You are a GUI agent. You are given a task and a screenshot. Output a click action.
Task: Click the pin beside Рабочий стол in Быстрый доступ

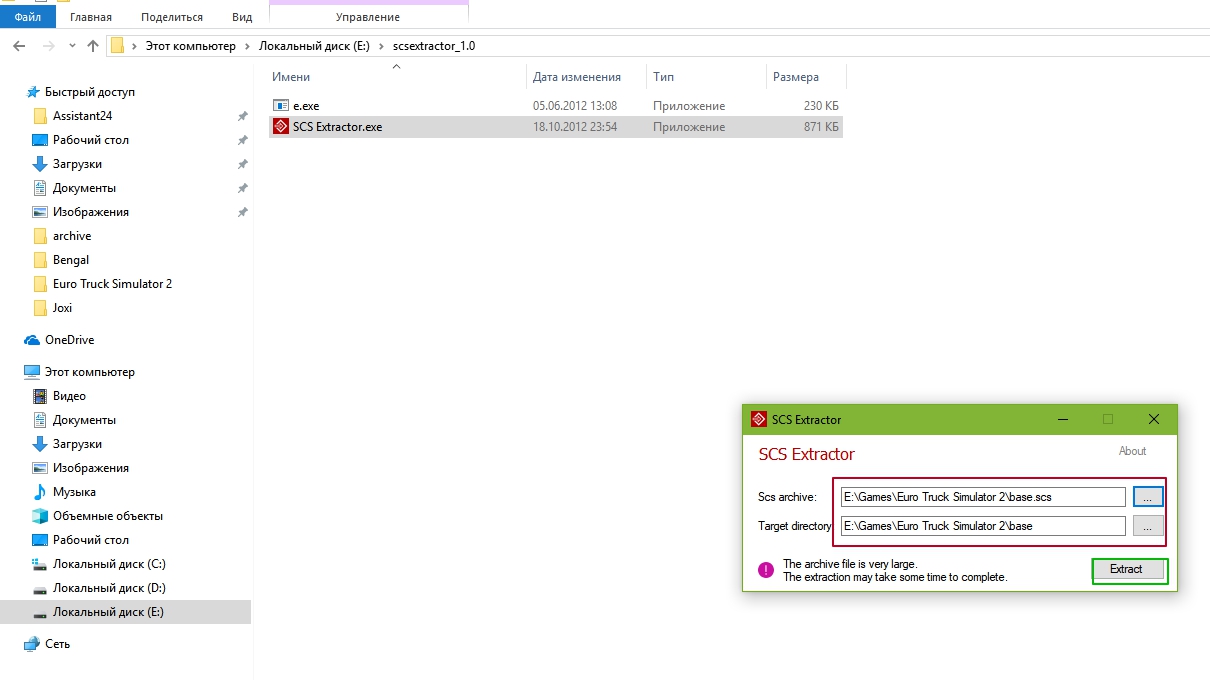tap(242, 140)
